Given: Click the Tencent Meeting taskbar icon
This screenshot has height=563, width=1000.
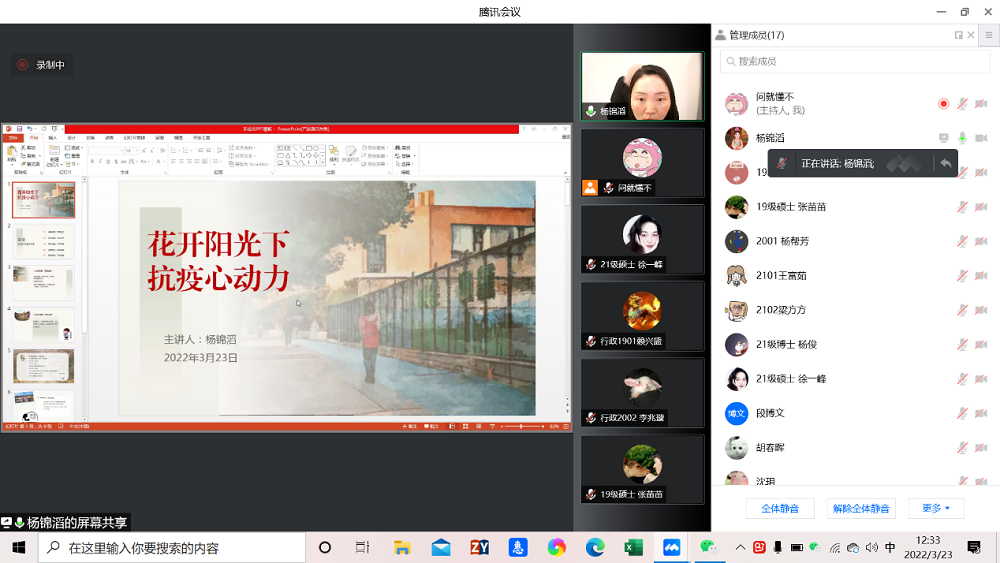Looking at the screenshot, I should tap(672, 547).
